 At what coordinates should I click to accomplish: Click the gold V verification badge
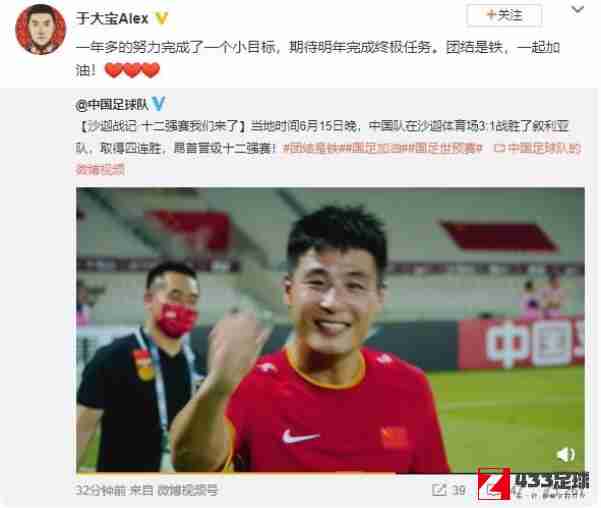tap(161, 18)
